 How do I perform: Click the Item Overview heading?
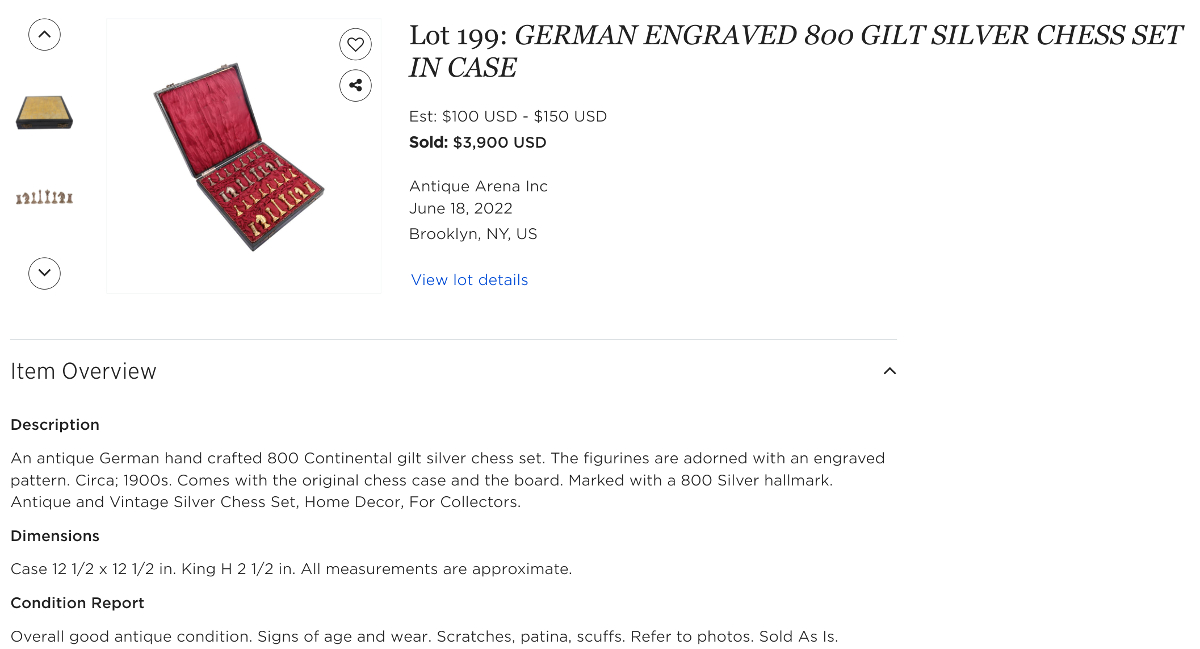point(83,371)
